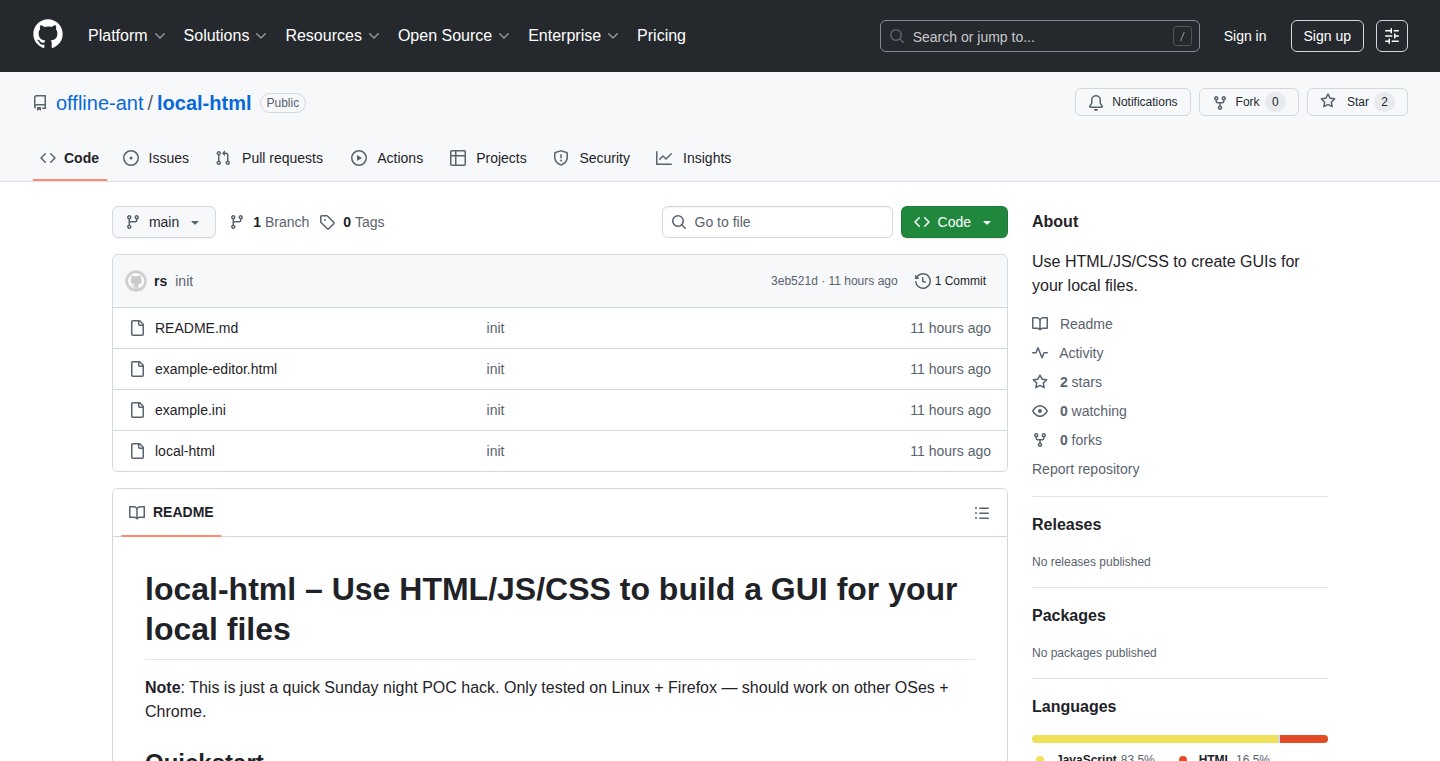Open the main branch selector
Image resolution: width=1440 pixels, height=761 pixels.
coord(164,222)
